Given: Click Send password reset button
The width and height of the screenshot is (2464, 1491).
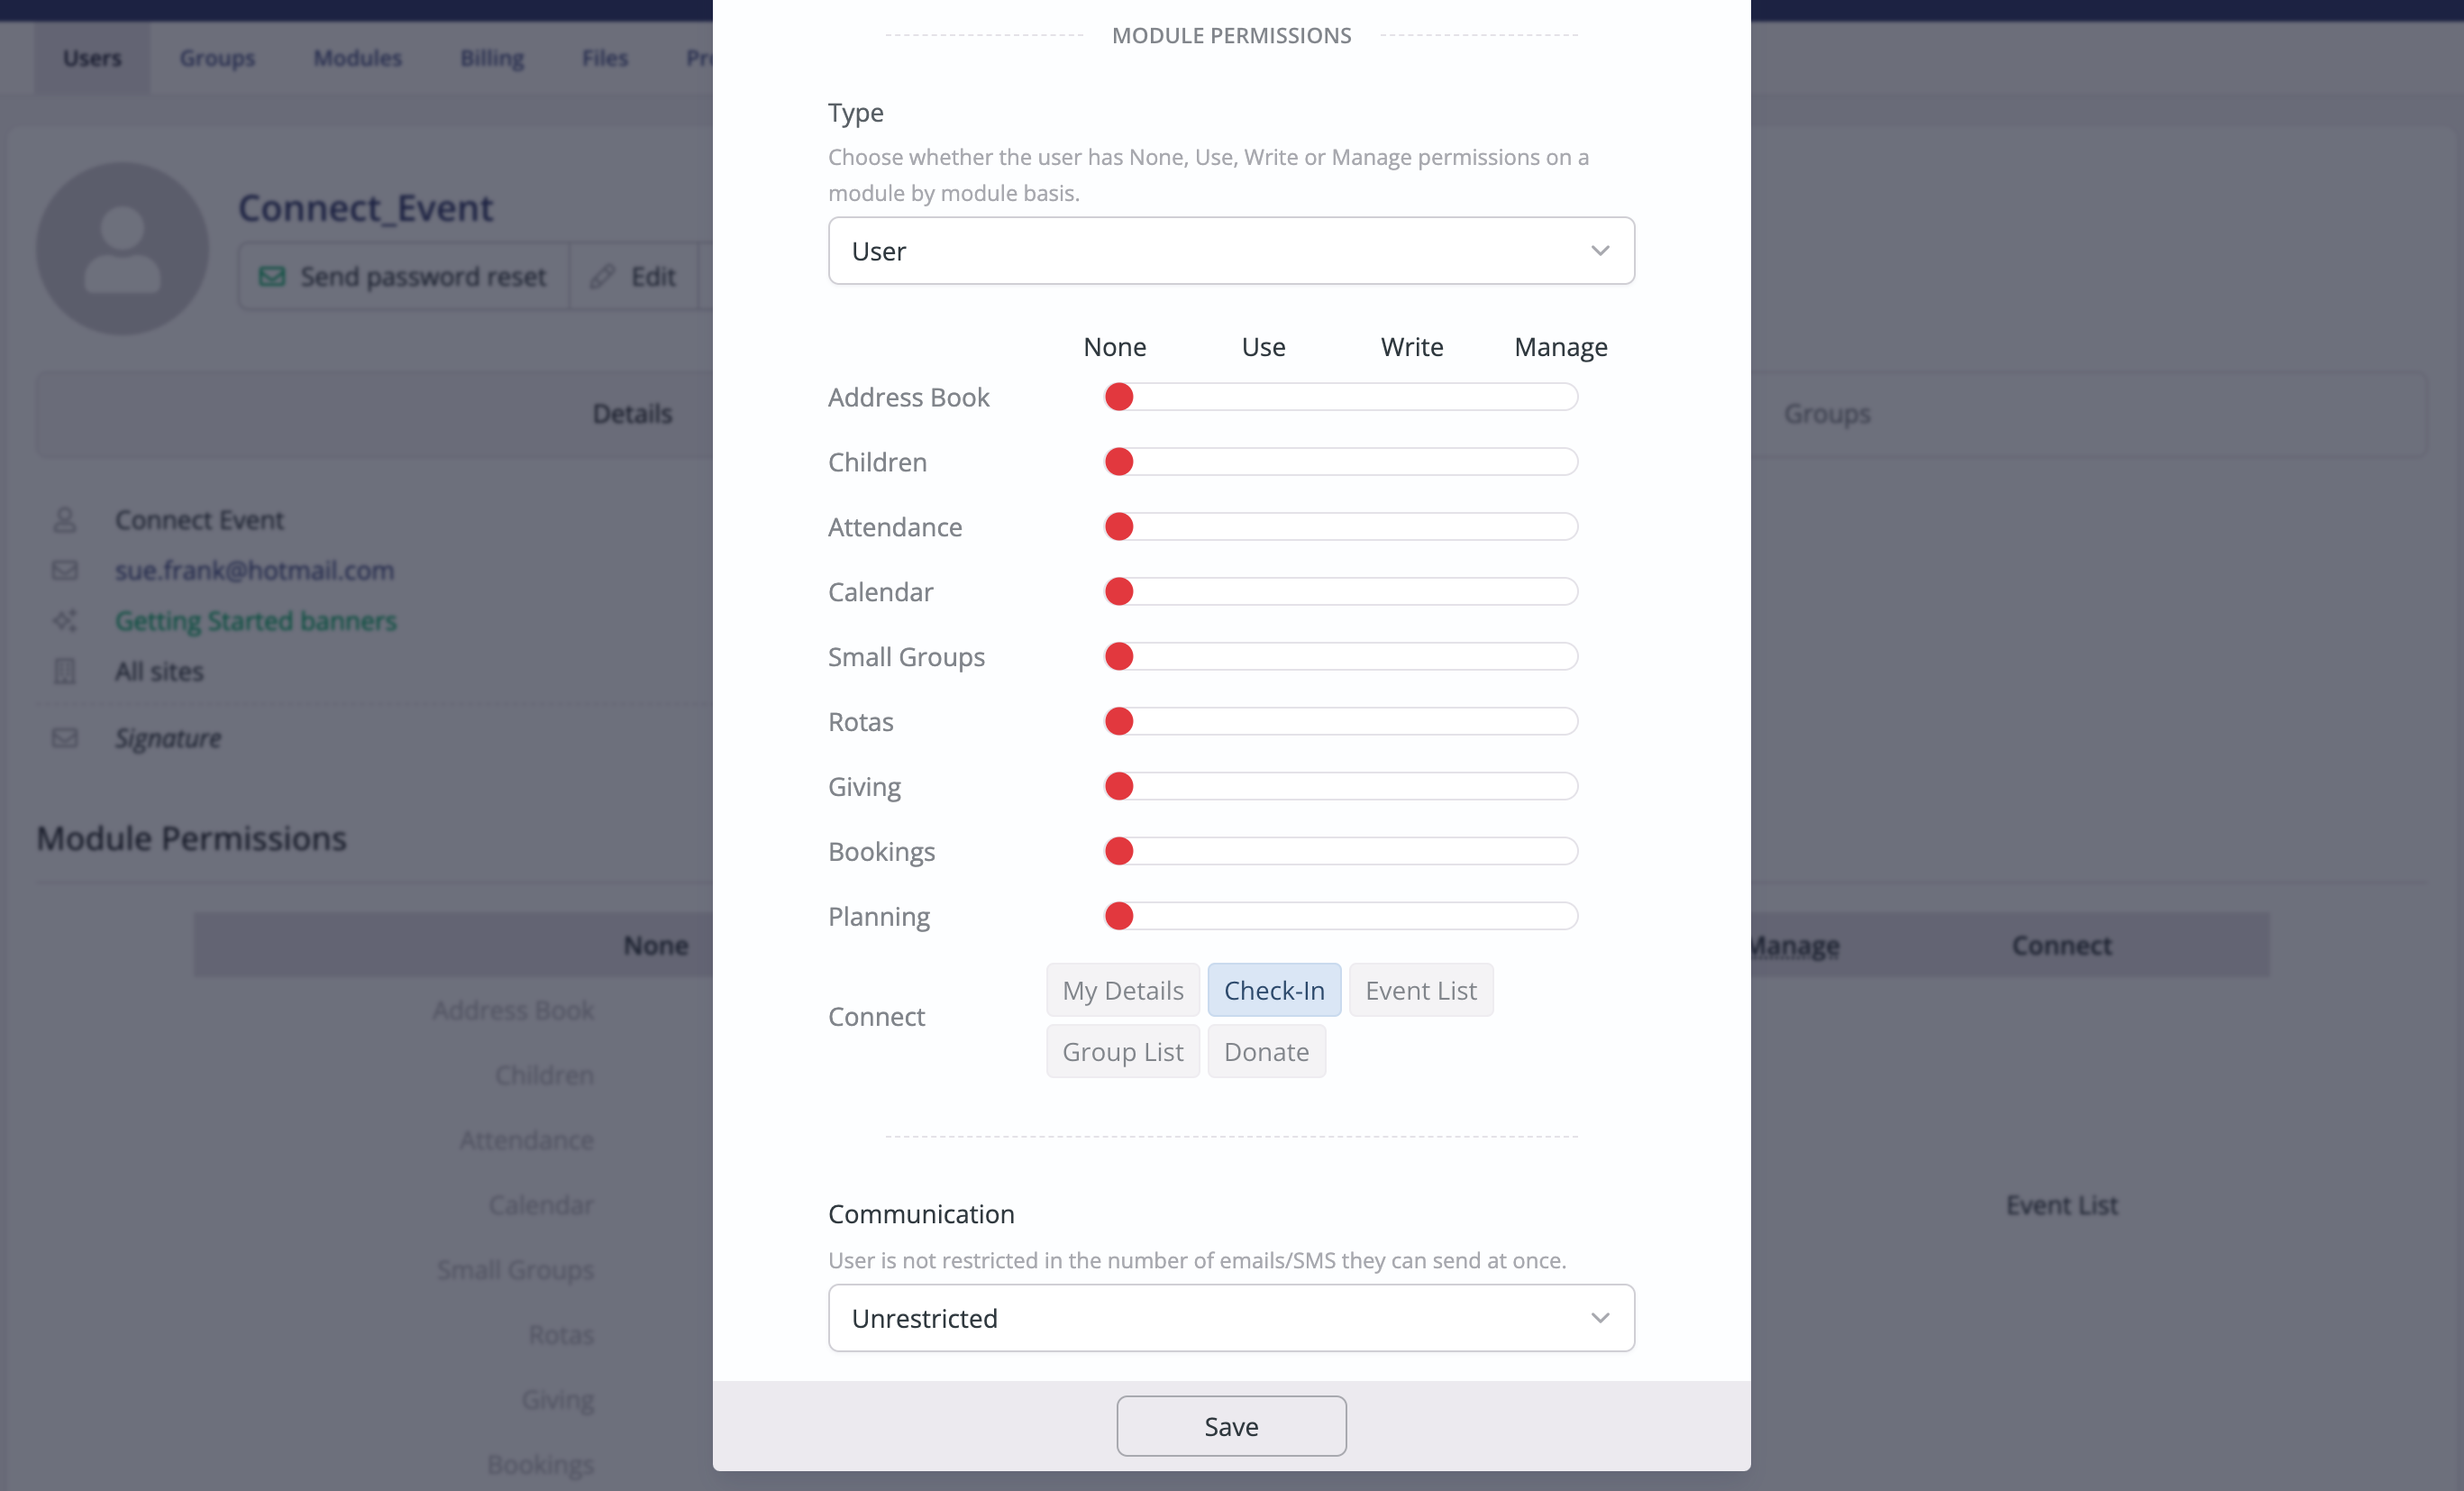Looking at the screenshot, I should (403, 276).
